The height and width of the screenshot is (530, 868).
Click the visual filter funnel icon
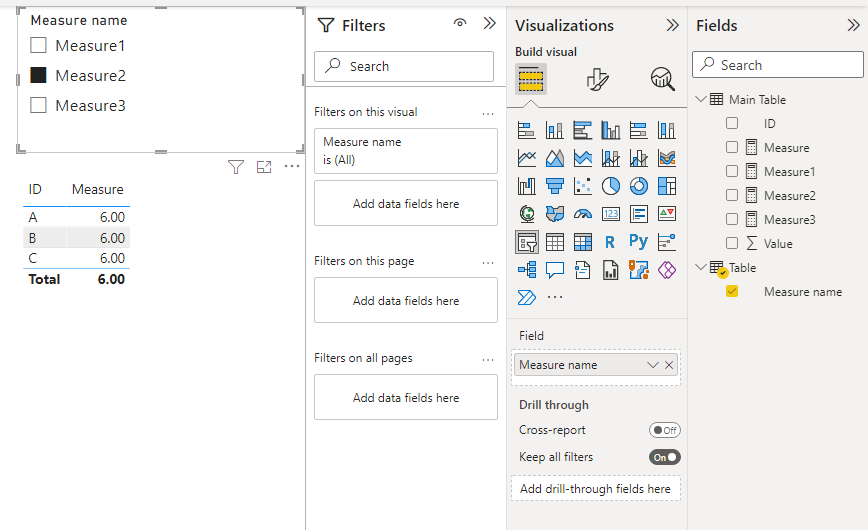pyautogui.click(x=236, y=166)
